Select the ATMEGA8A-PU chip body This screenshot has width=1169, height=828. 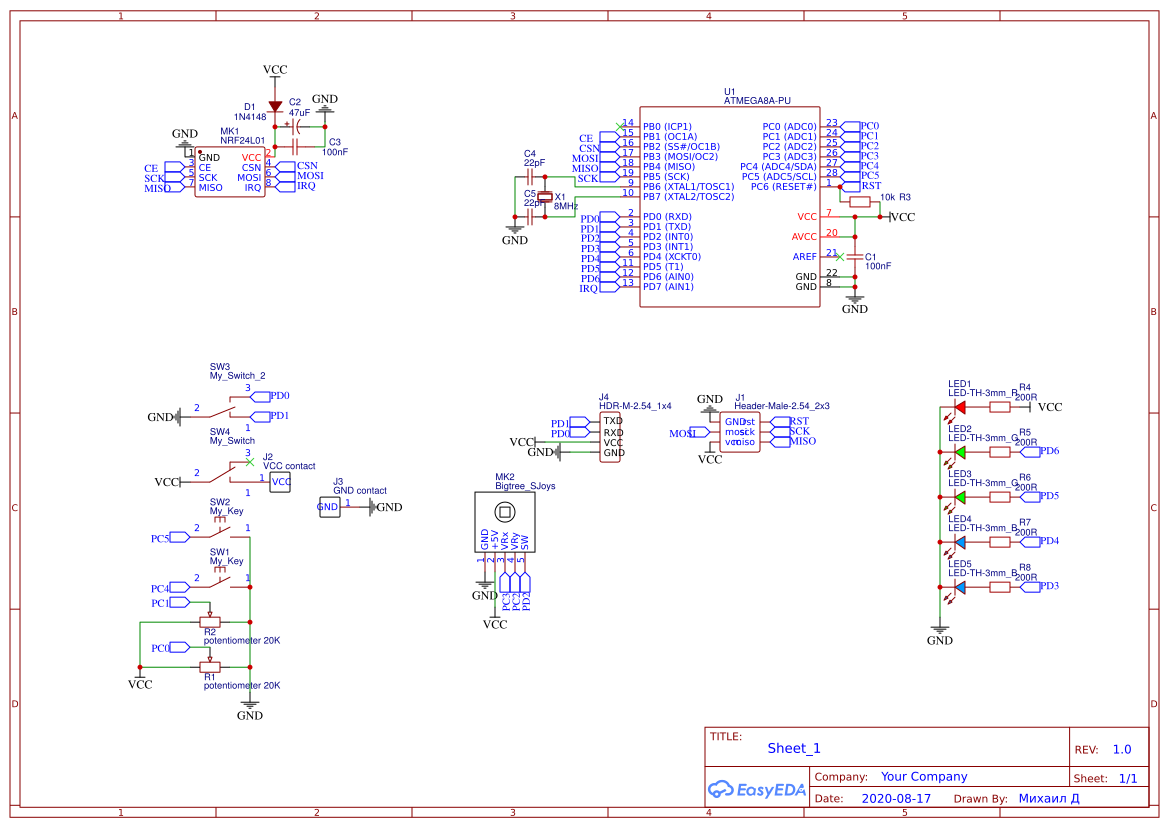[x=730, y=207]
